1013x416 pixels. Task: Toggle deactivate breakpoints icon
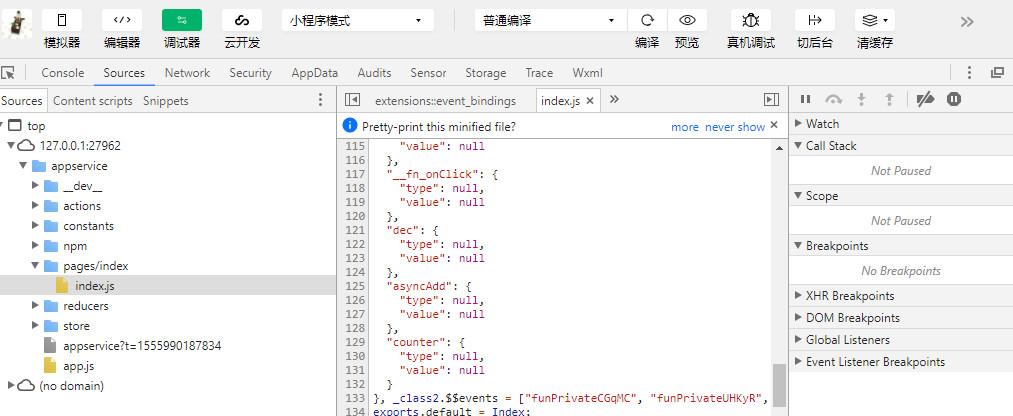(925, 99)
